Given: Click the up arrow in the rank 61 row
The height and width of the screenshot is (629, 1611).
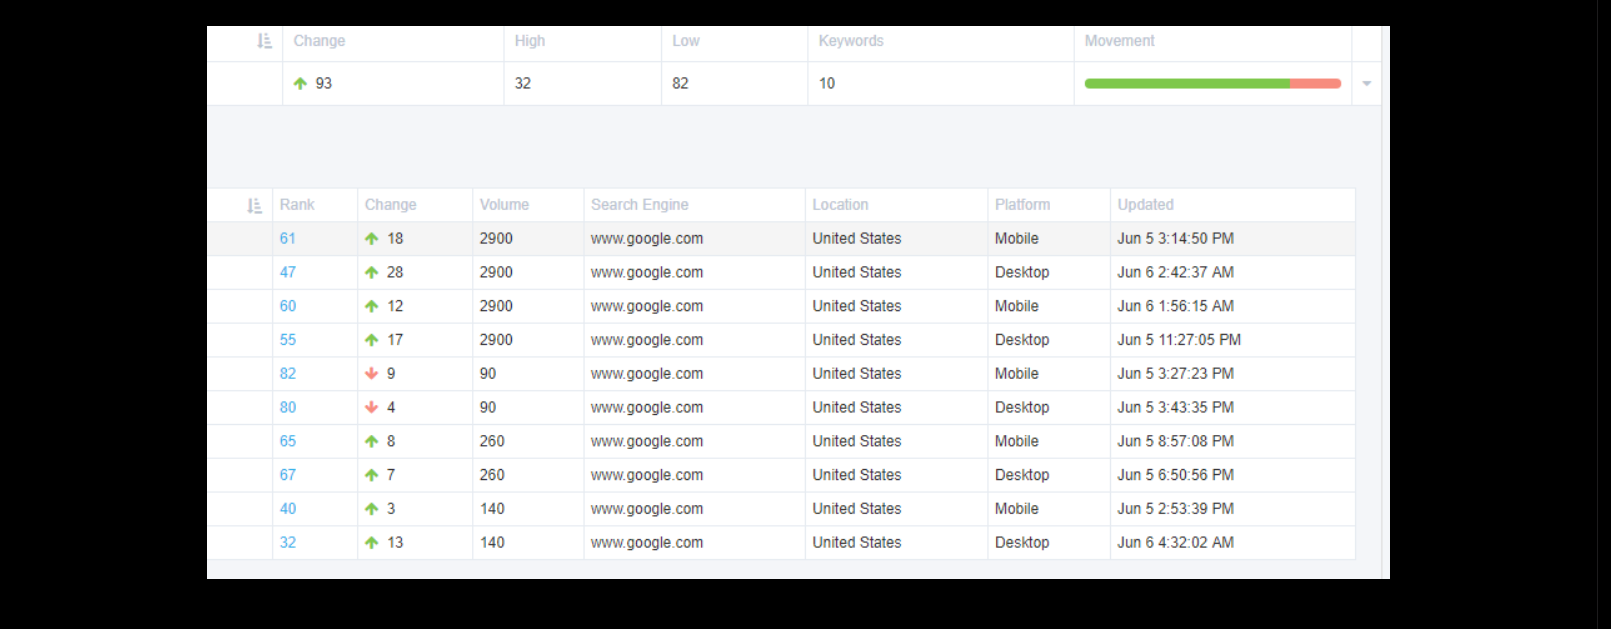Looking at the screenshot, I should point(372,239).
